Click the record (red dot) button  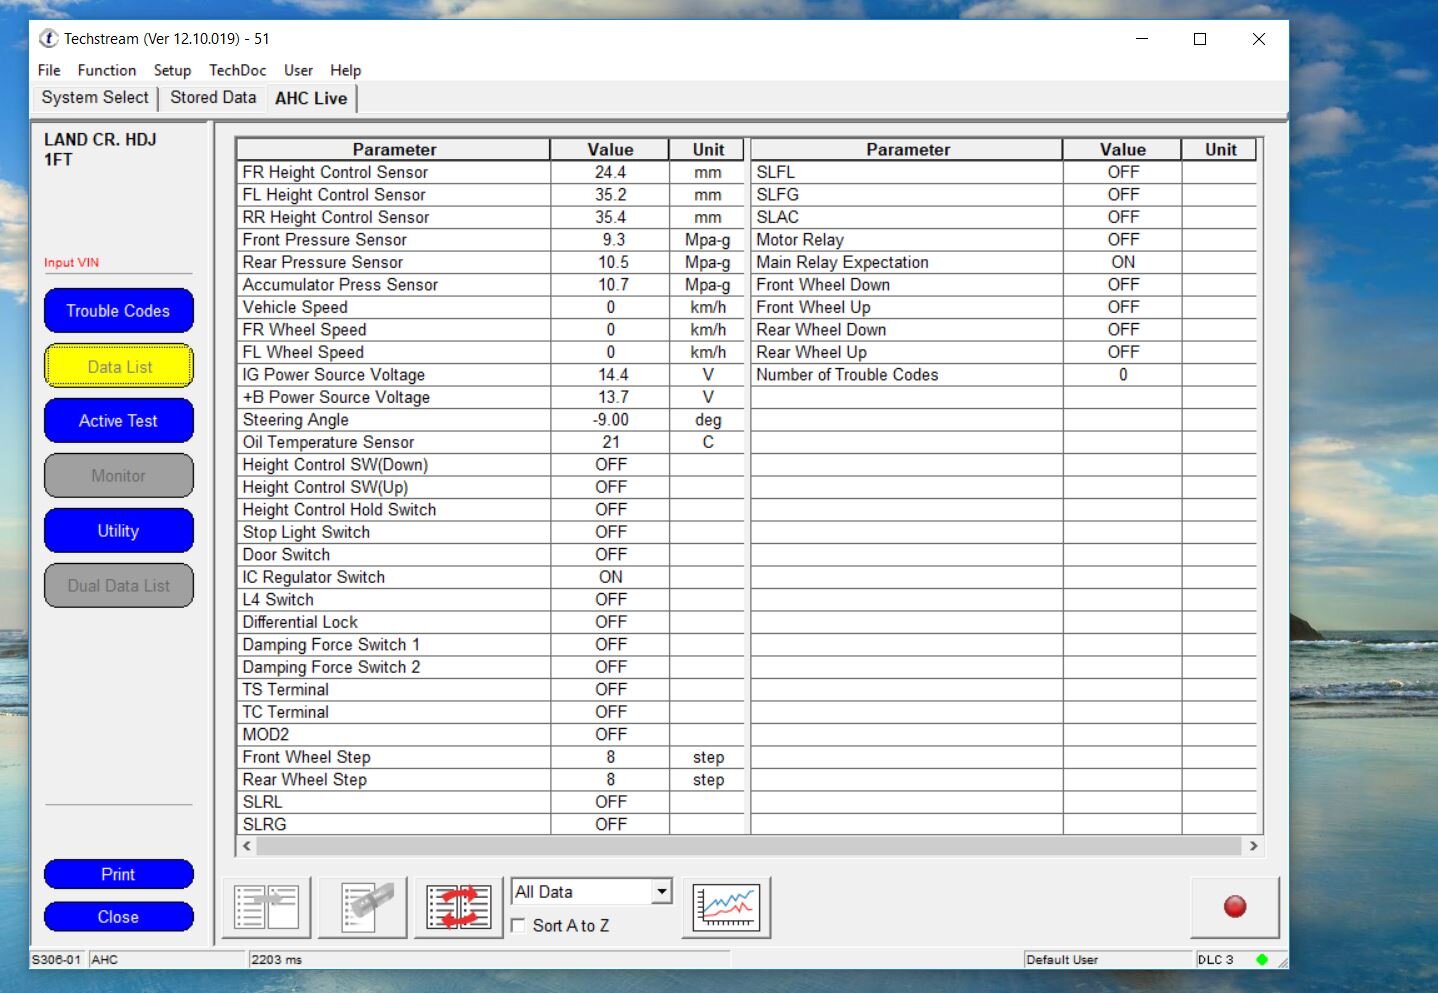coord(1235,907)
